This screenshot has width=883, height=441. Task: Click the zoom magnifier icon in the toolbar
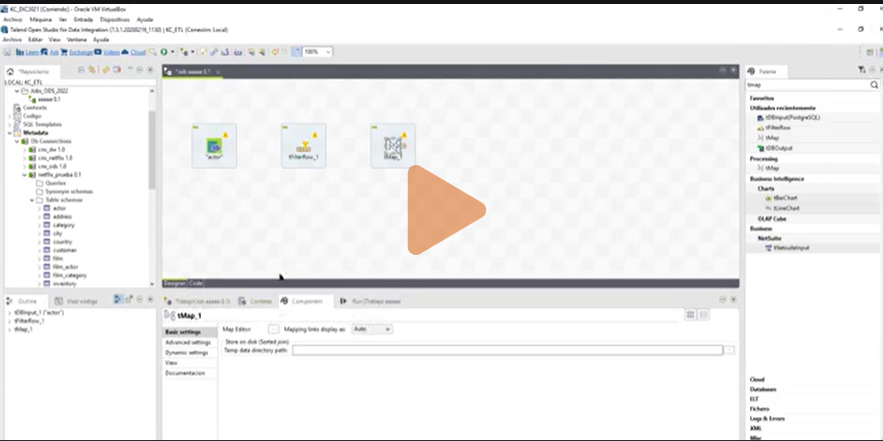(153, 52)
